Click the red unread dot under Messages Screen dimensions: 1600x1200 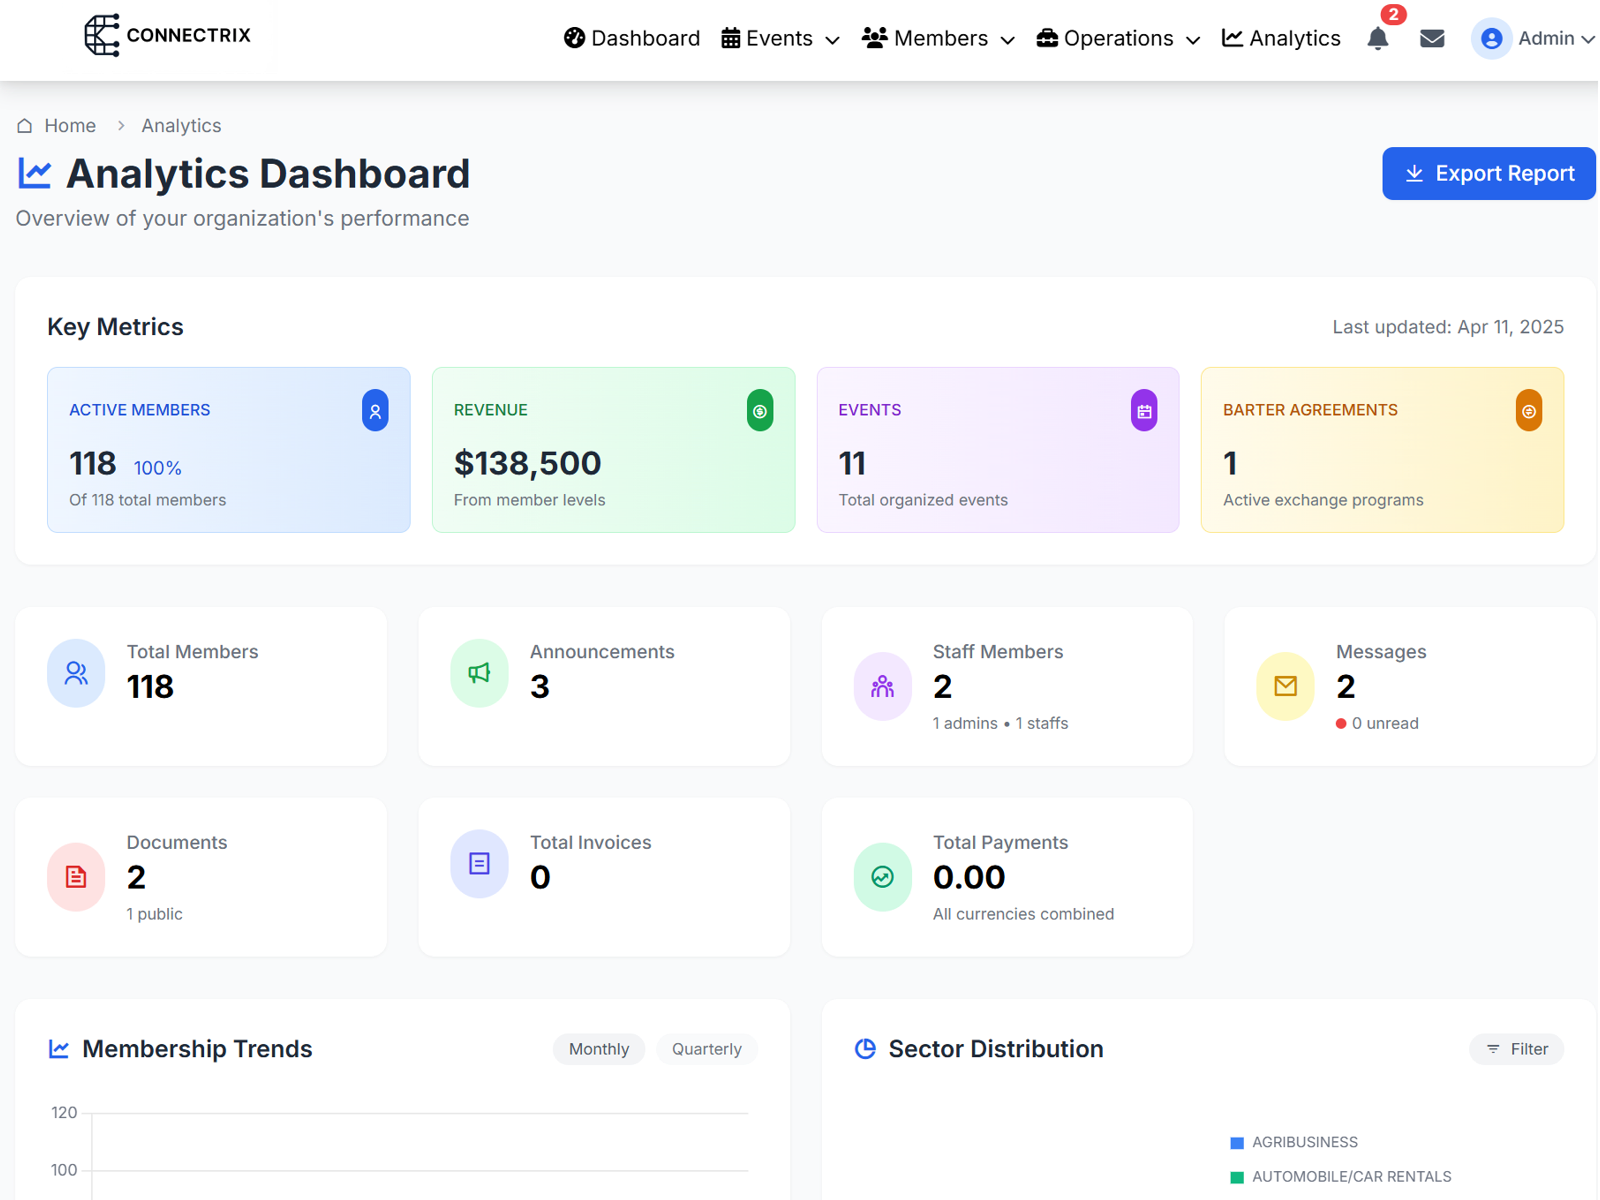coord(1341,724)
